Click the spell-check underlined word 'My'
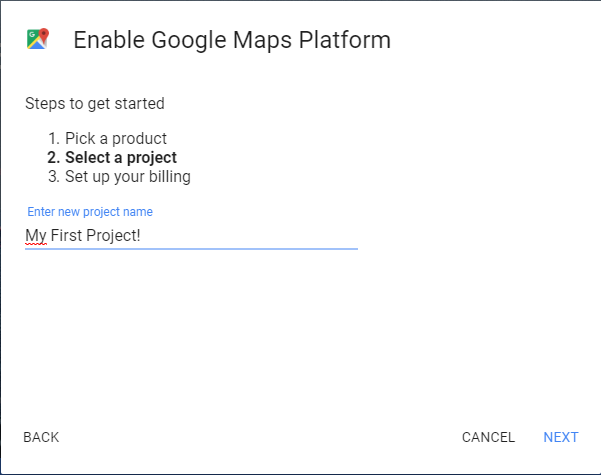 pos(36,235)
